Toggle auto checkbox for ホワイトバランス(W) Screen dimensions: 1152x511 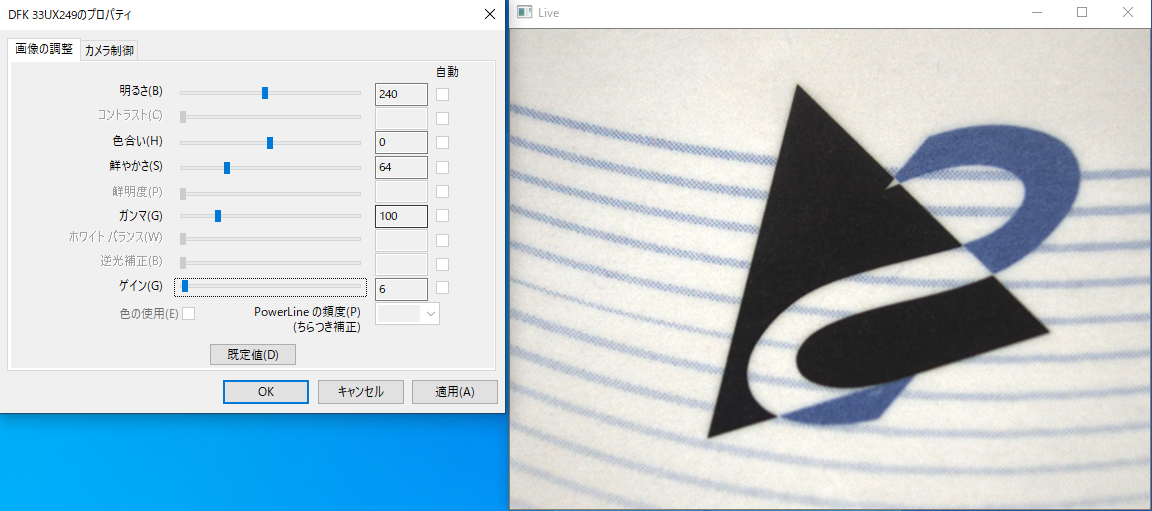(442, 240)
